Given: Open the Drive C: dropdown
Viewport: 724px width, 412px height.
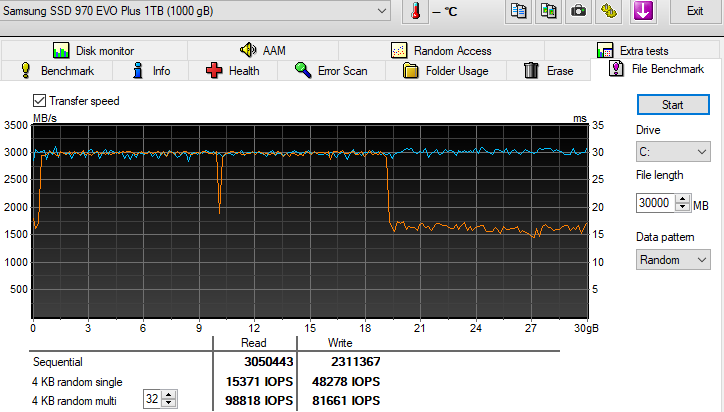Looking at the screenshot, I should 673,152.
